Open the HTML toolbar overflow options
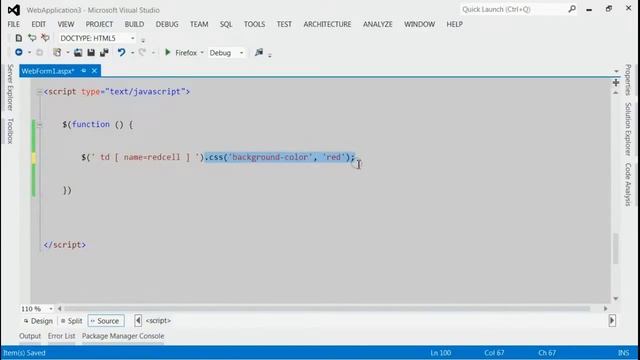 click(x=143, y=40)
